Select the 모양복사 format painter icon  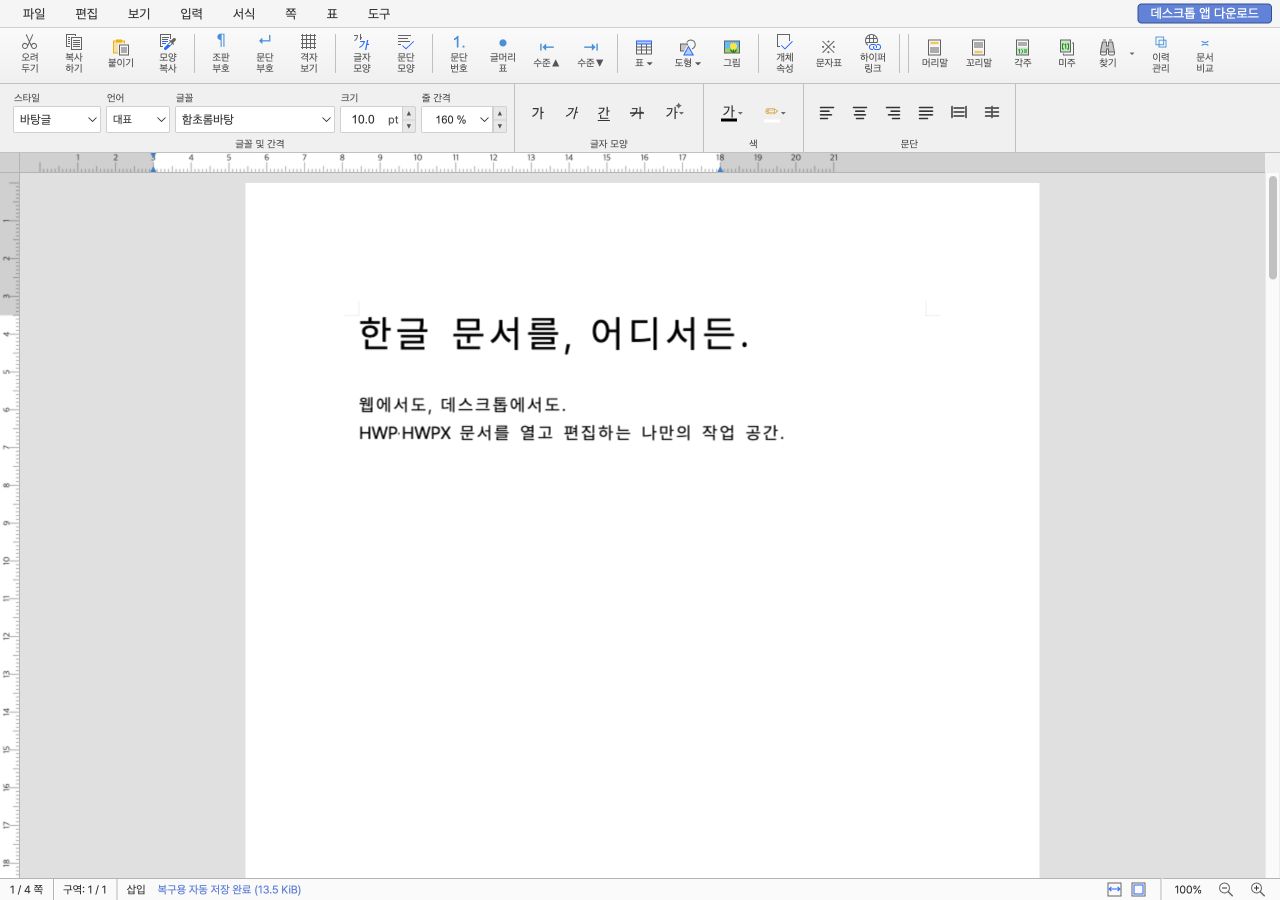[167, 53]
